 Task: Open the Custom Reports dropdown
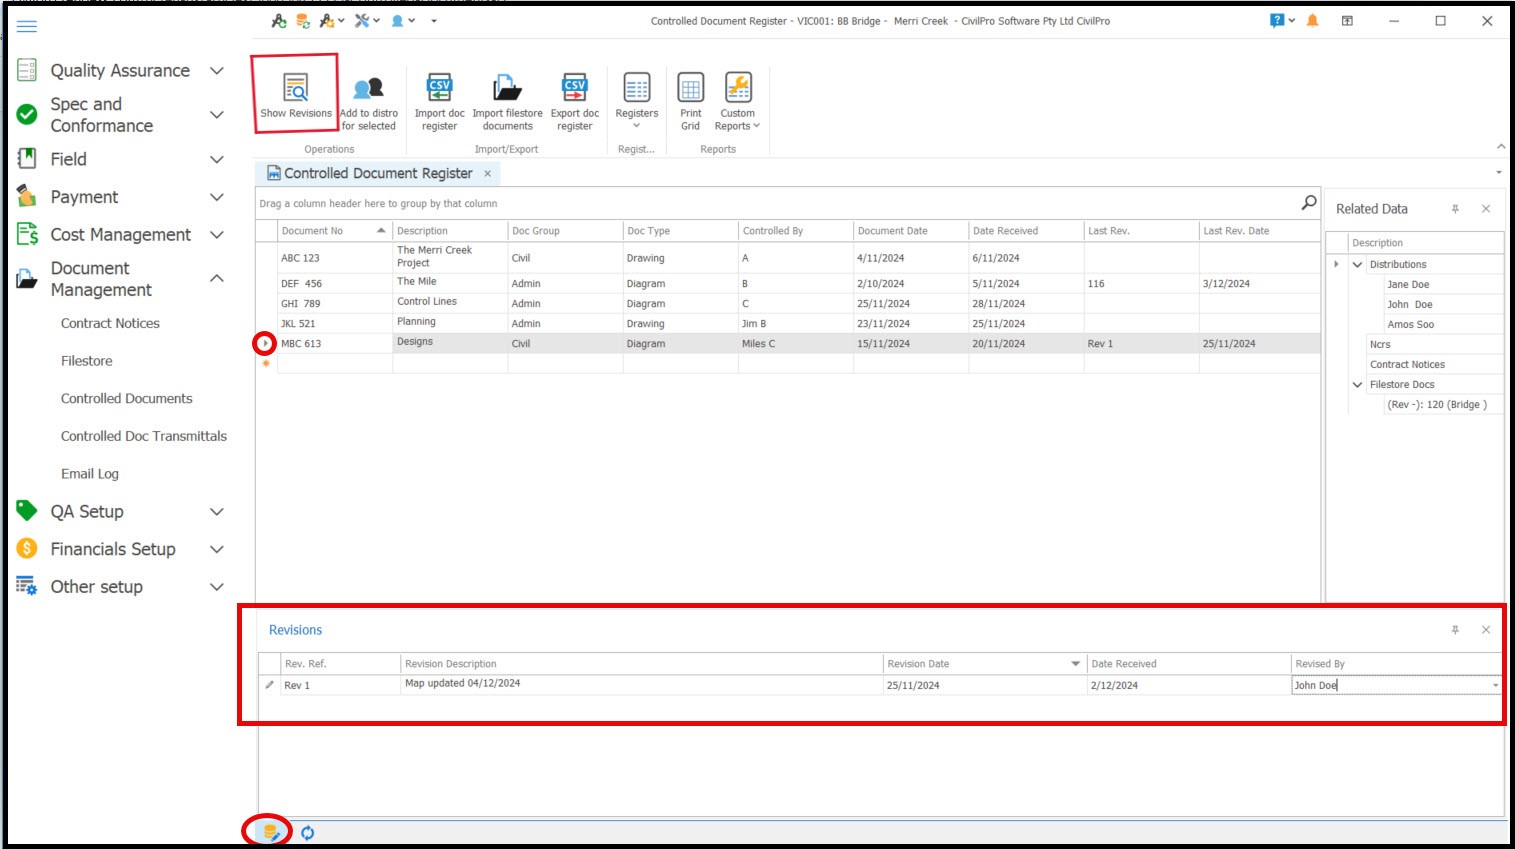(737, 100)
